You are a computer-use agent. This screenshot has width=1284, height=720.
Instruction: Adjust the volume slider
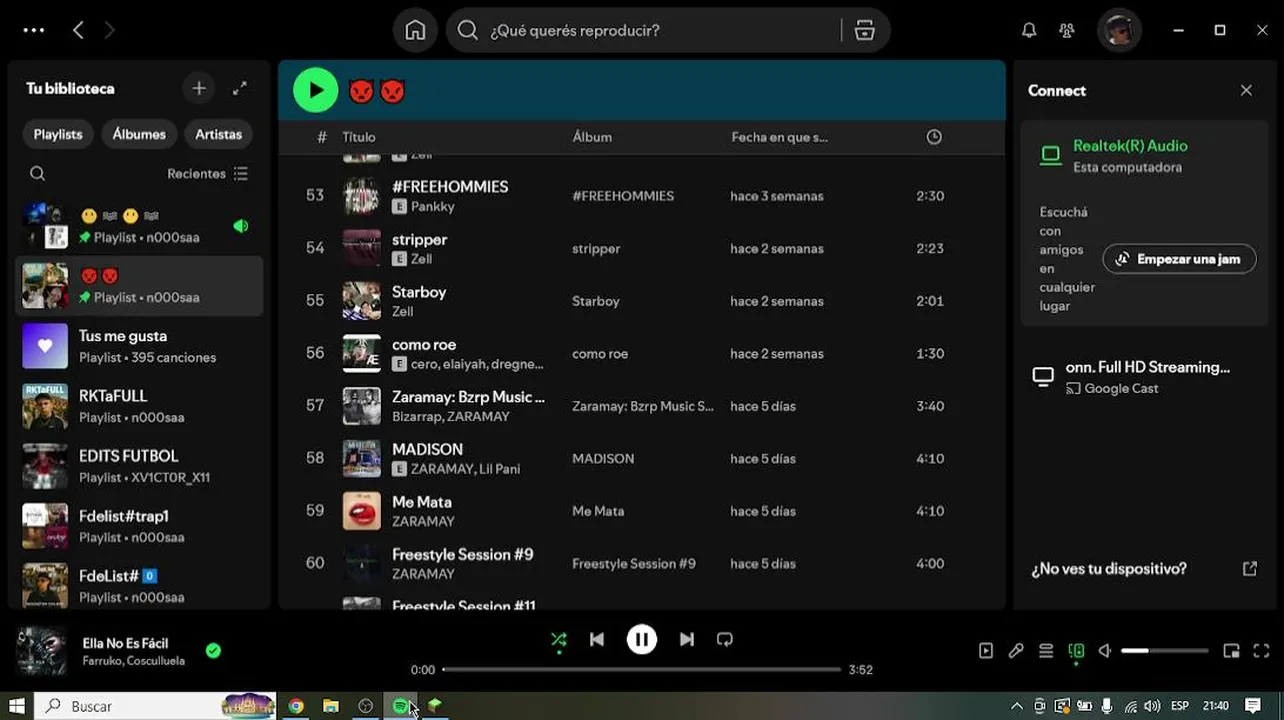(x=1165, y=651)
